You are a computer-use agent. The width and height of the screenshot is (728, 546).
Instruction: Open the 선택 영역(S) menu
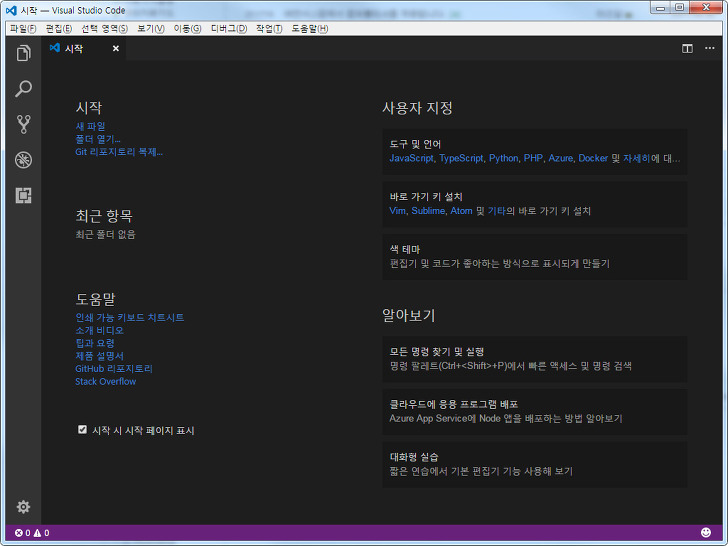tap(104, 29)
